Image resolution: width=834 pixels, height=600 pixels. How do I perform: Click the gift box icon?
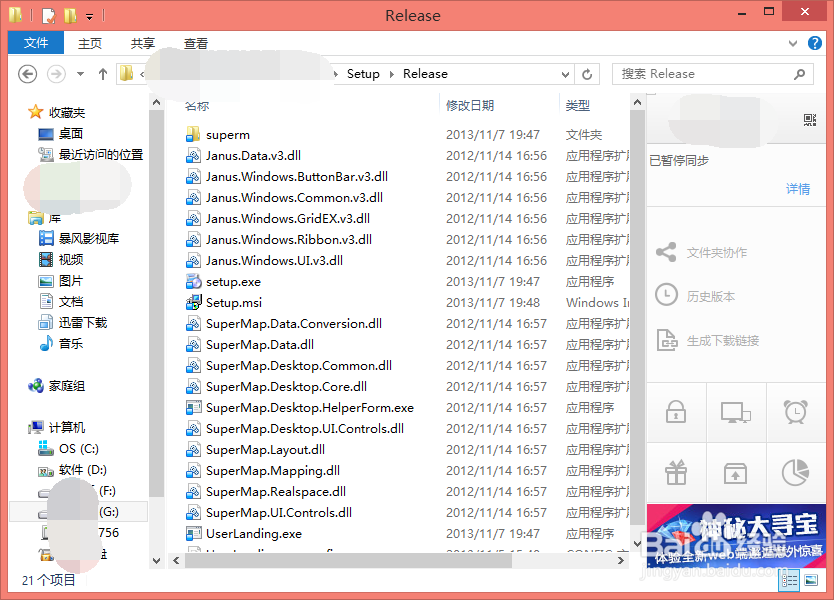pyautogui.click(x=676, y=472)
